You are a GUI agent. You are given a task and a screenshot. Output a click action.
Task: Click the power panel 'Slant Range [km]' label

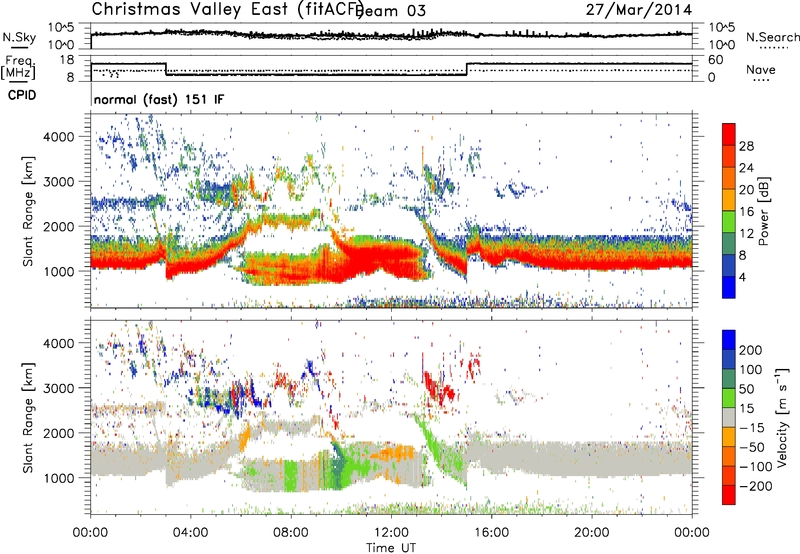(28, 212)
